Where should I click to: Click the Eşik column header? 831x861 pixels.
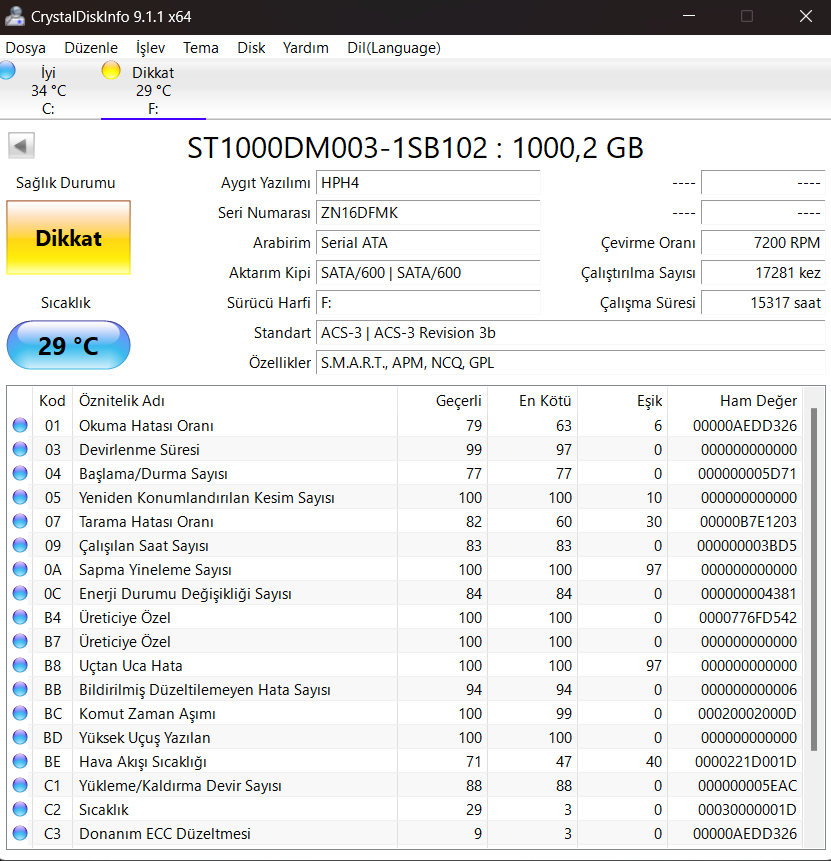622,401
